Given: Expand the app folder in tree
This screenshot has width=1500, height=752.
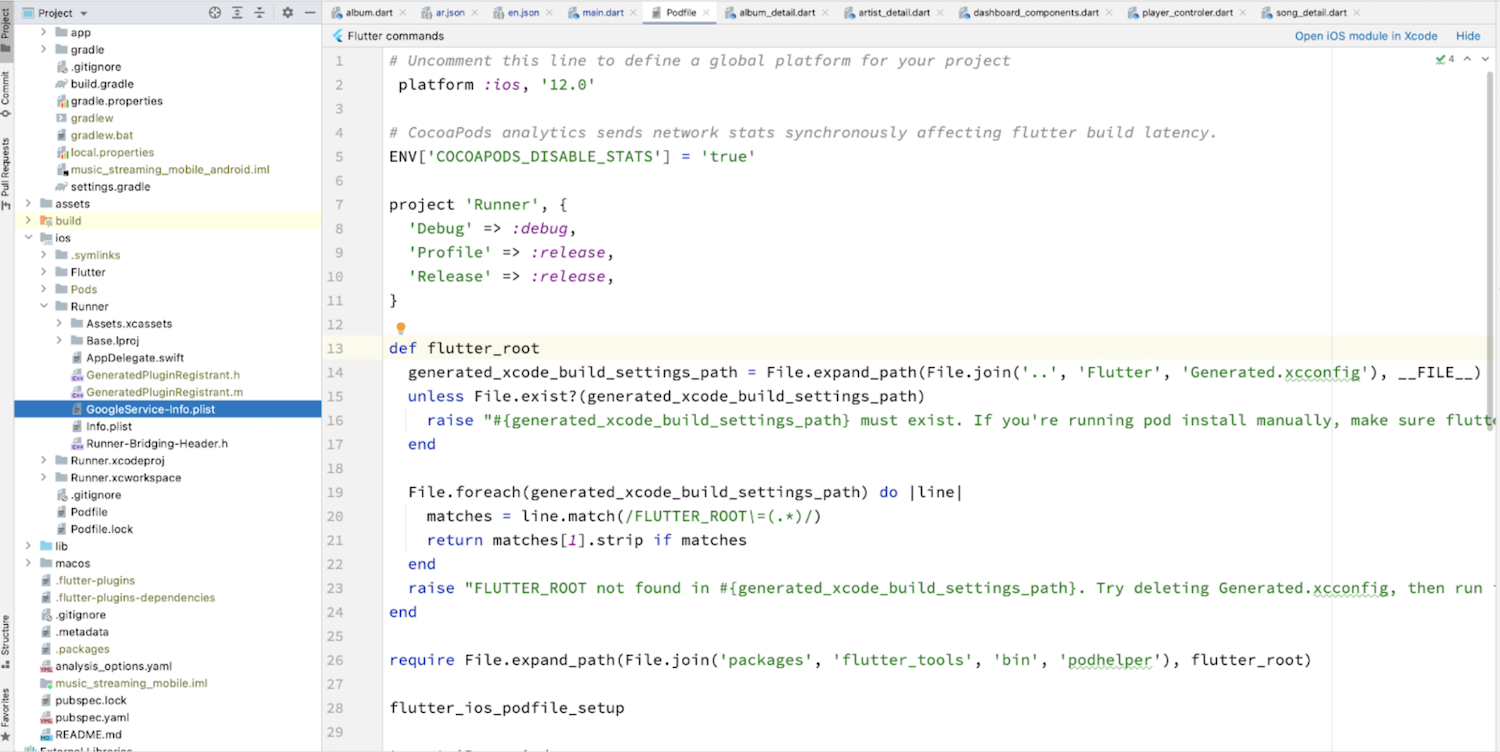Looking at the screenshot, I should pyautogui.click(x=44, y=32).
